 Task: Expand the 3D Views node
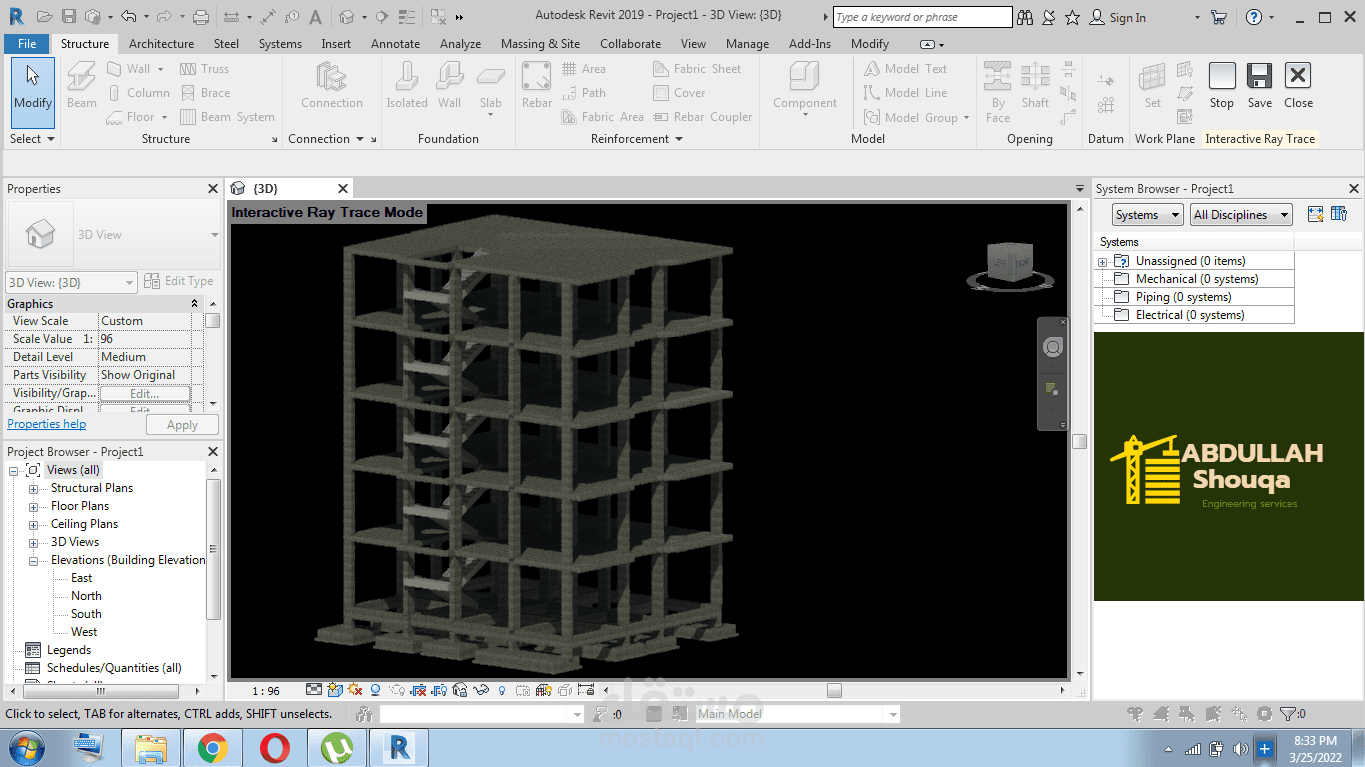34,543
